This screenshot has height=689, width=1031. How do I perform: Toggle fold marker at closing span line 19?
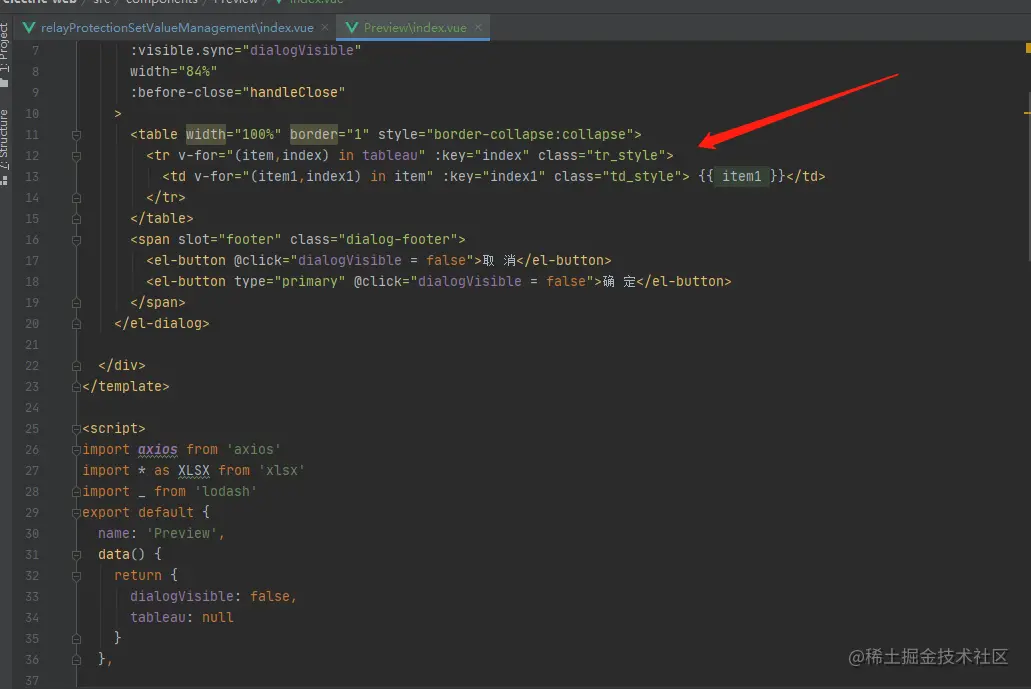[x=76, y=303]
